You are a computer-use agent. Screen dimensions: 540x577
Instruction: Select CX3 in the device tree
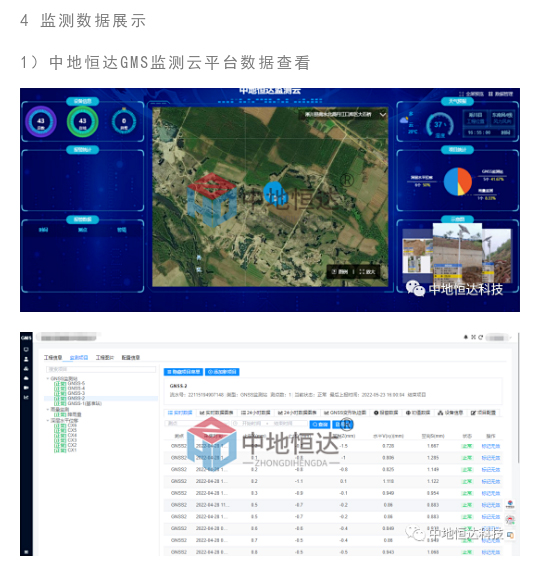point(66,440)
